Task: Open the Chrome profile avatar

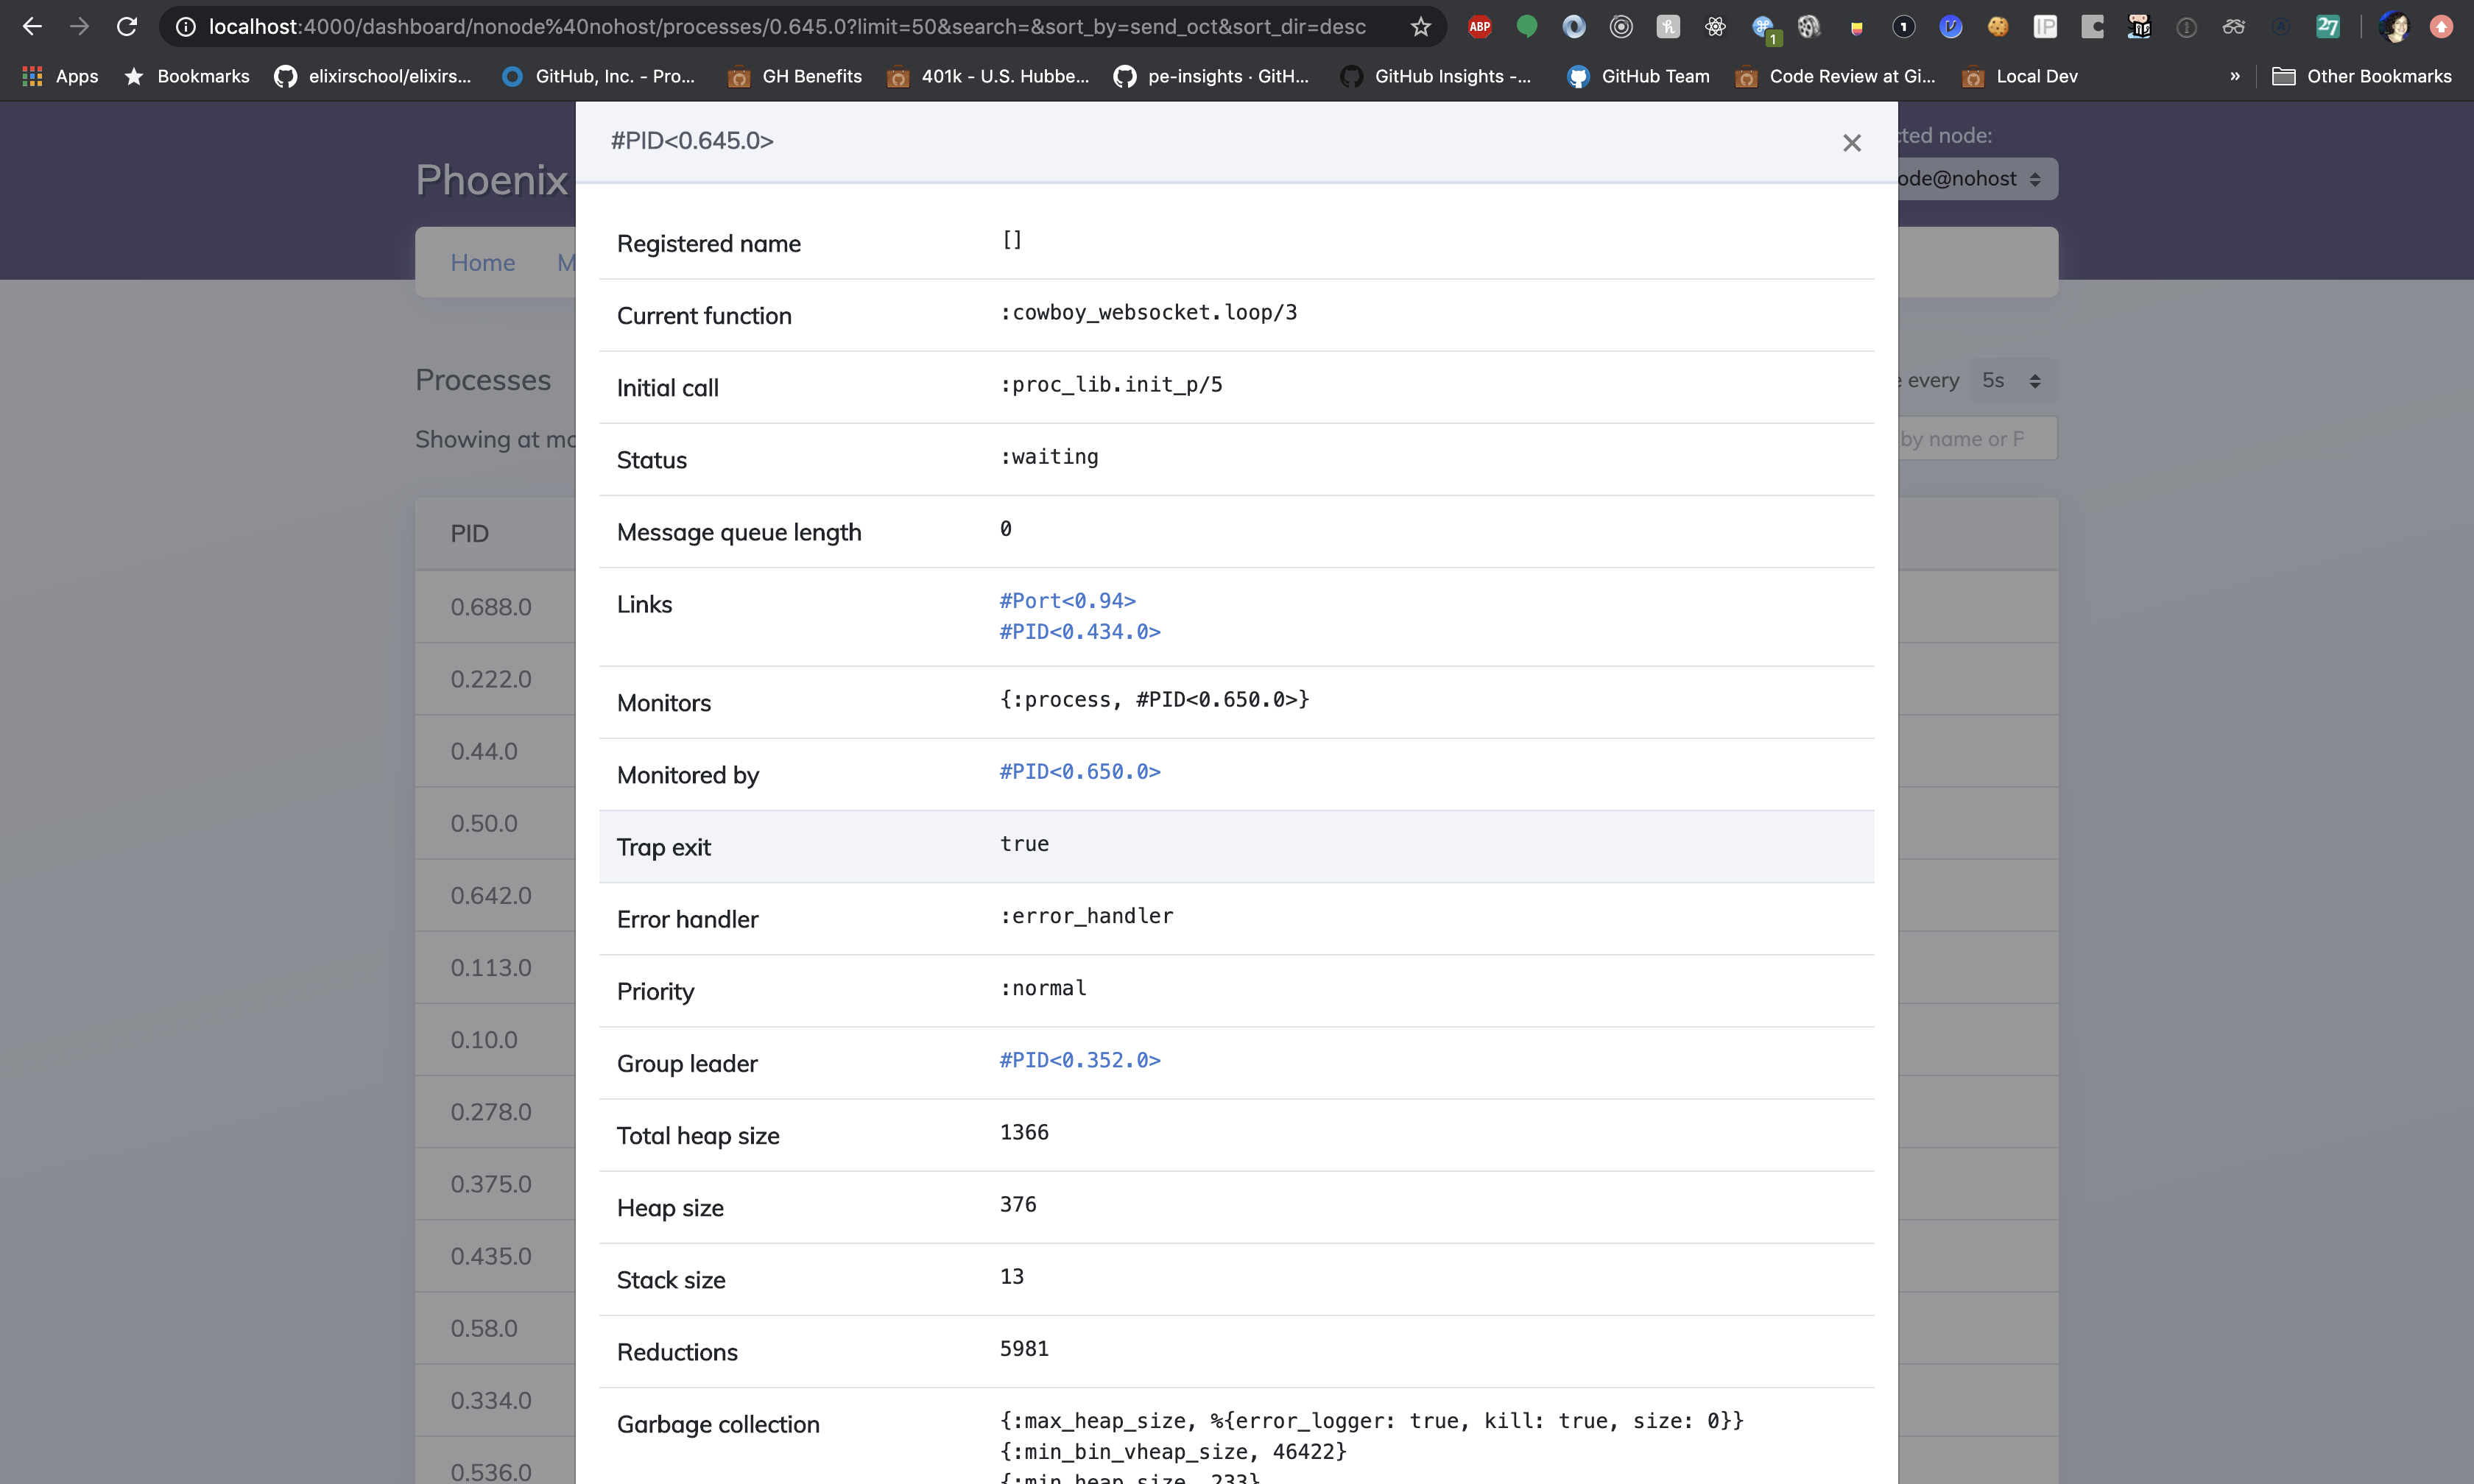Action: (x=2393, y=27)
